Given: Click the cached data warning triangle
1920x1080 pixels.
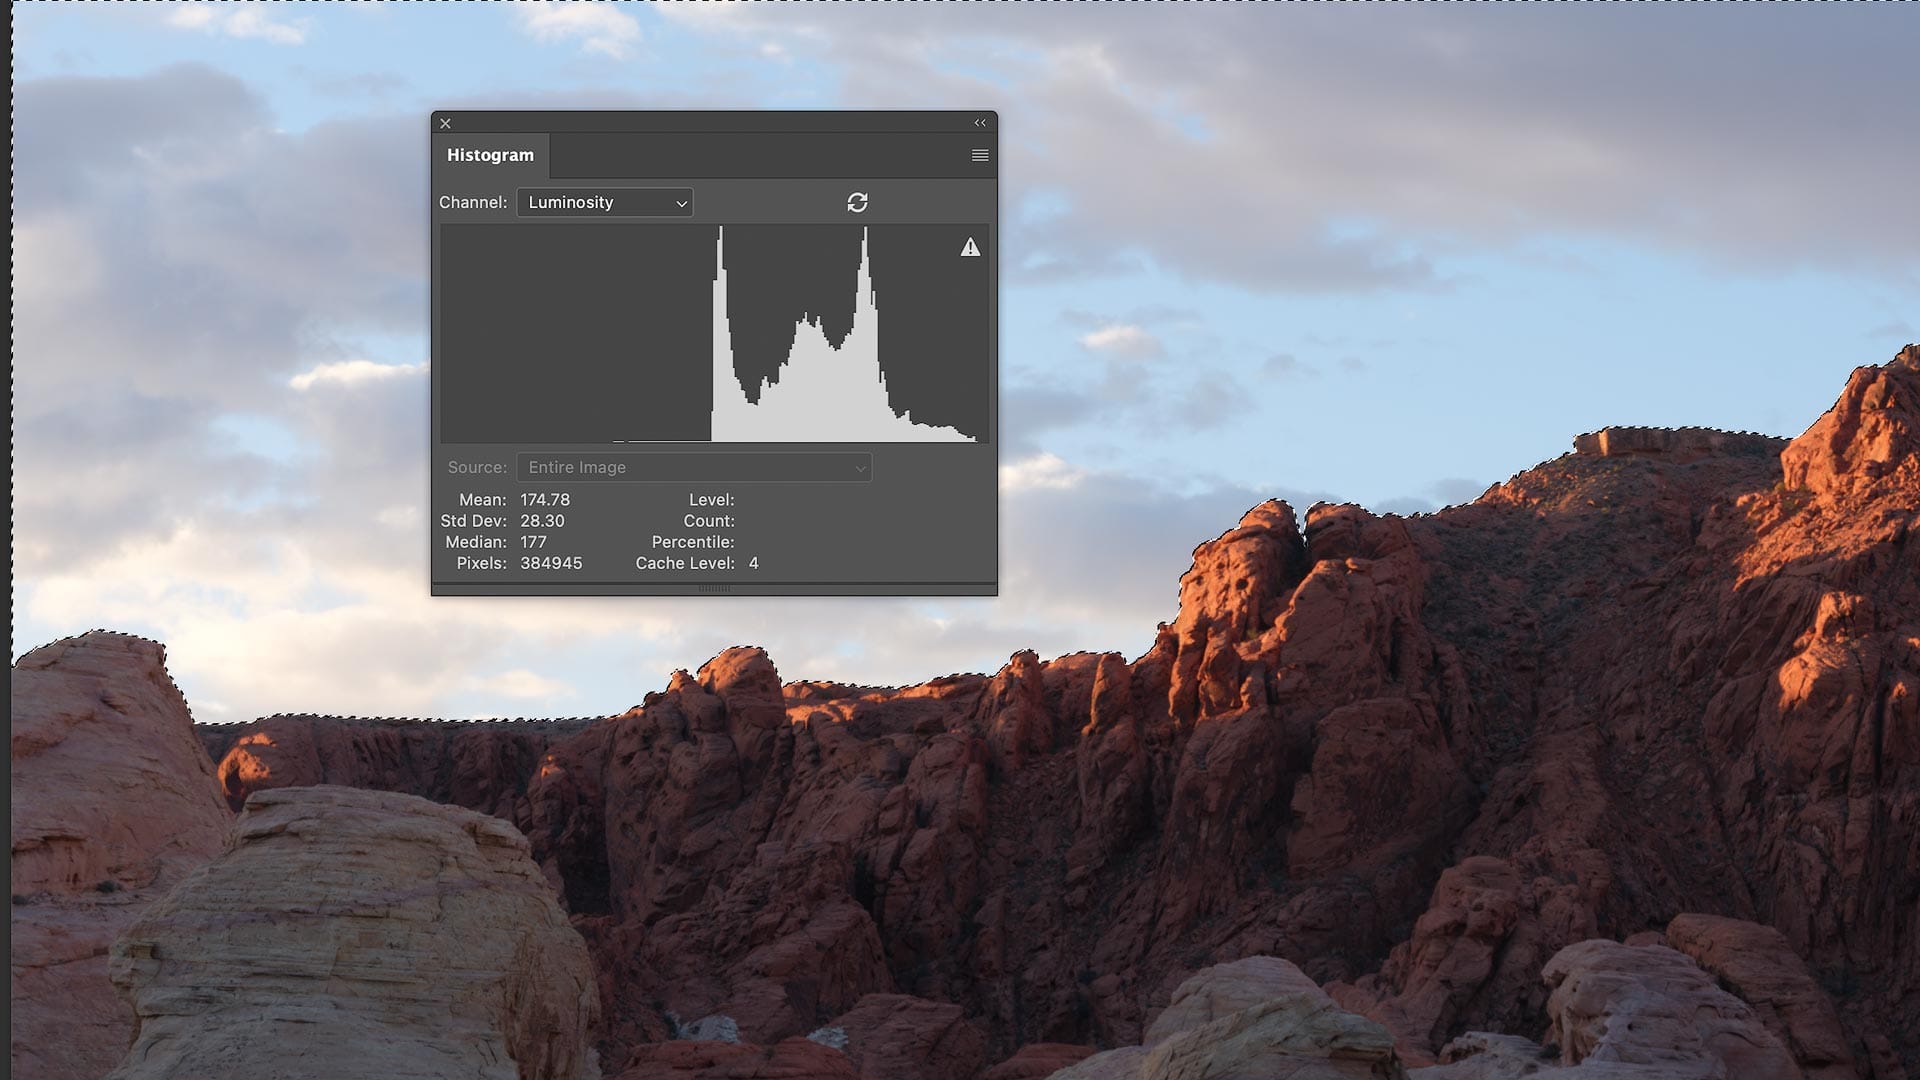Looking at the screenshot, I should (x=970, y=247).
